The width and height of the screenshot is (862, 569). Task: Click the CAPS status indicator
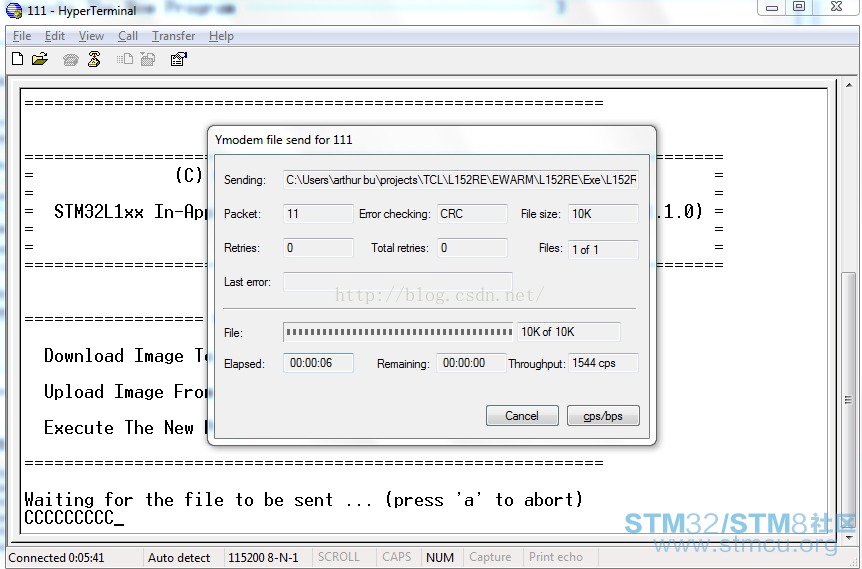click(x=397, y=557)
